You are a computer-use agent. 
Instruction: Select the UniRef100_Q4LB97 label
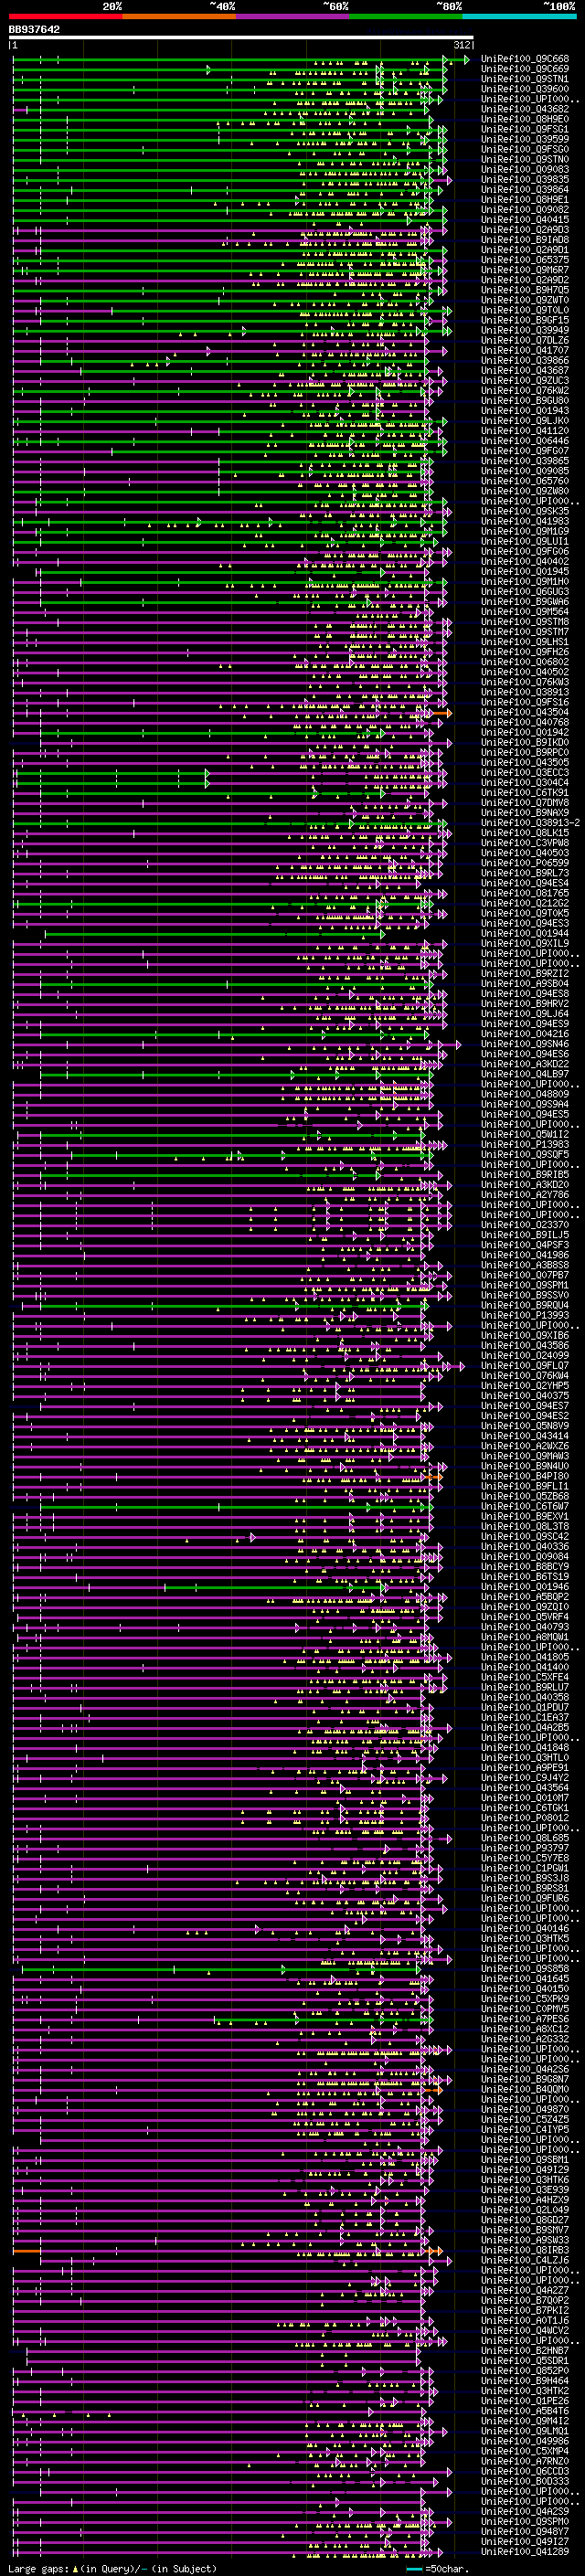(525, 1074)
